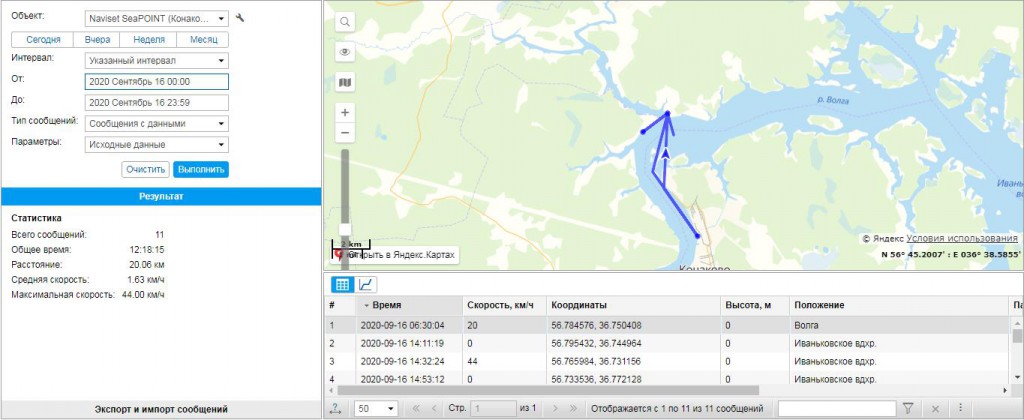The image size is (1024, 420).
Task: Open the map search tool
Action: [x=345, y=22]
